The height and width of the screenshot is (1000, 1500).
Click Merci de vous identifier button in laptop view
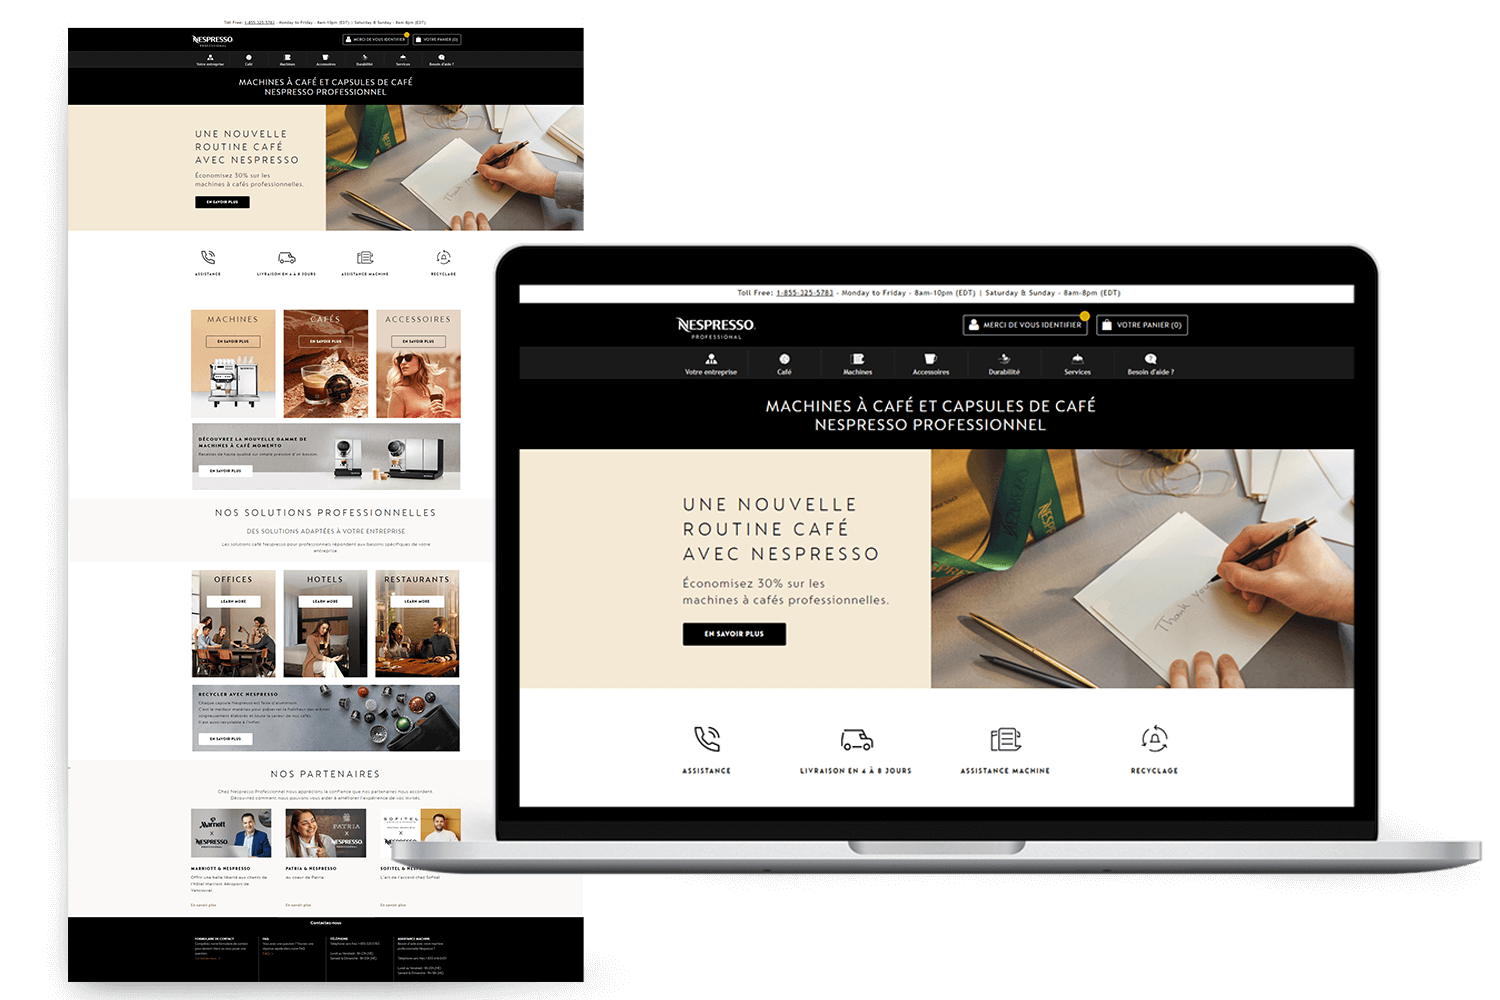[x=1025, y=325]
